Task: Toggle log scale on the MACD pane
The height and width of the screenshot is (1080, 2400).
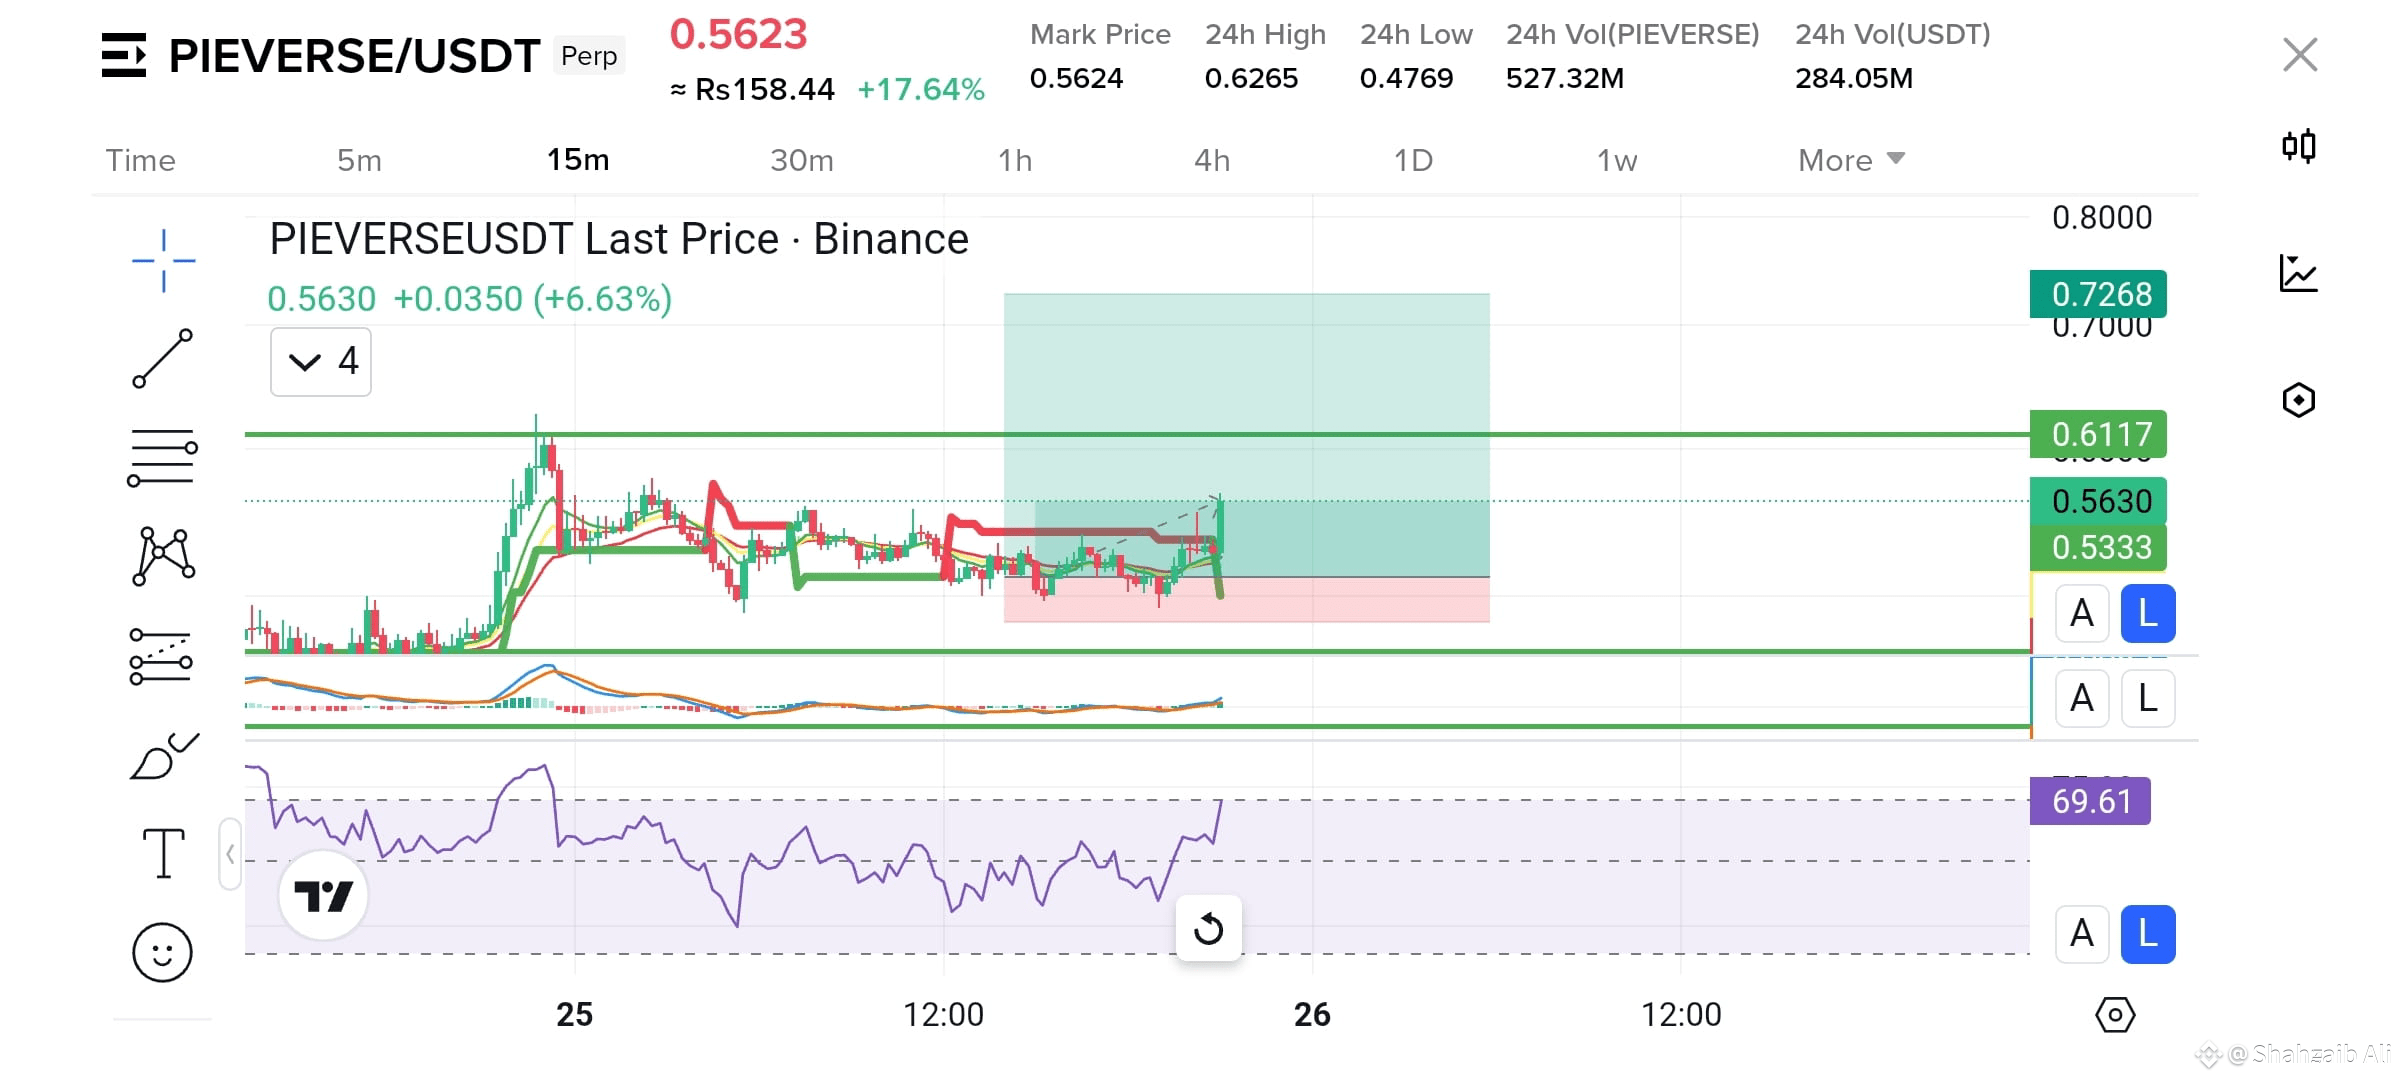Action: click(x=2148, y=698)
